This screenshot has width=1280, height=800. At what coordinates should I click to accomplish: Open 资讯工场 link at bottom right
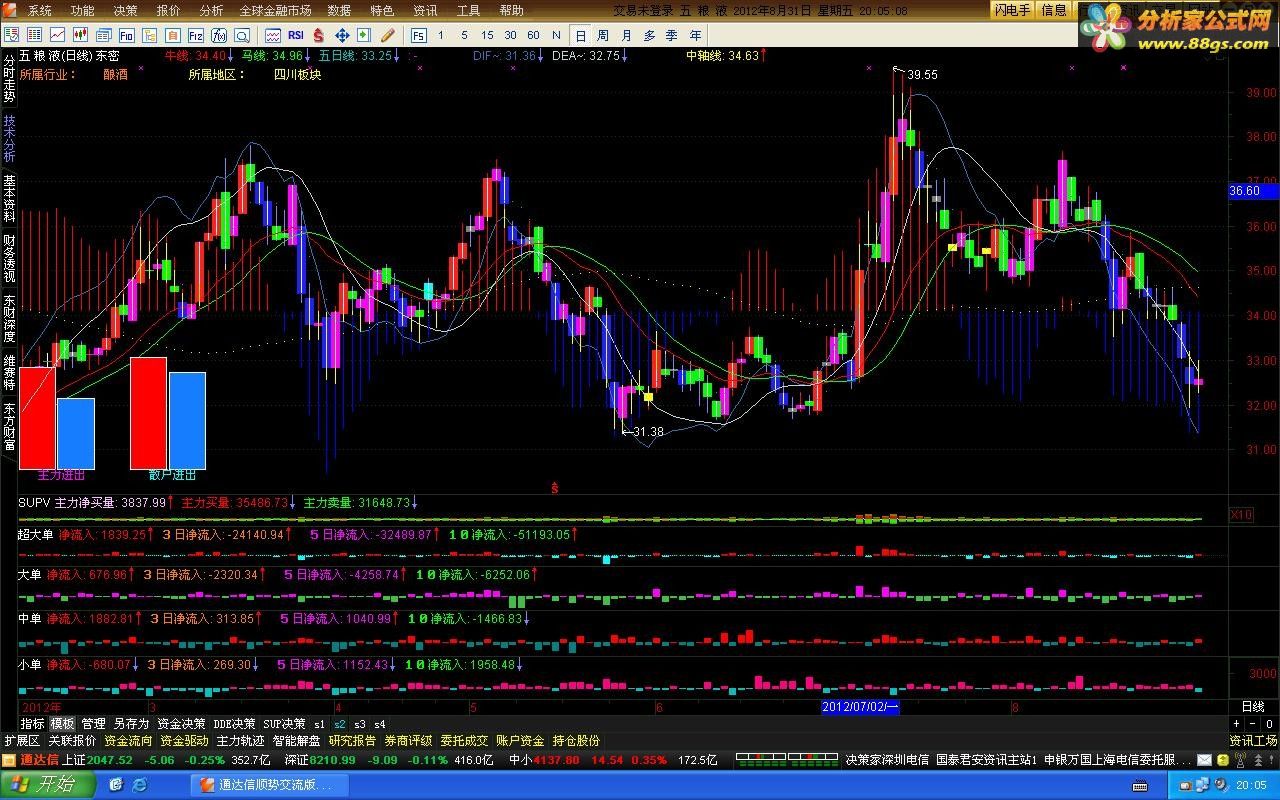pos(1253,741)
